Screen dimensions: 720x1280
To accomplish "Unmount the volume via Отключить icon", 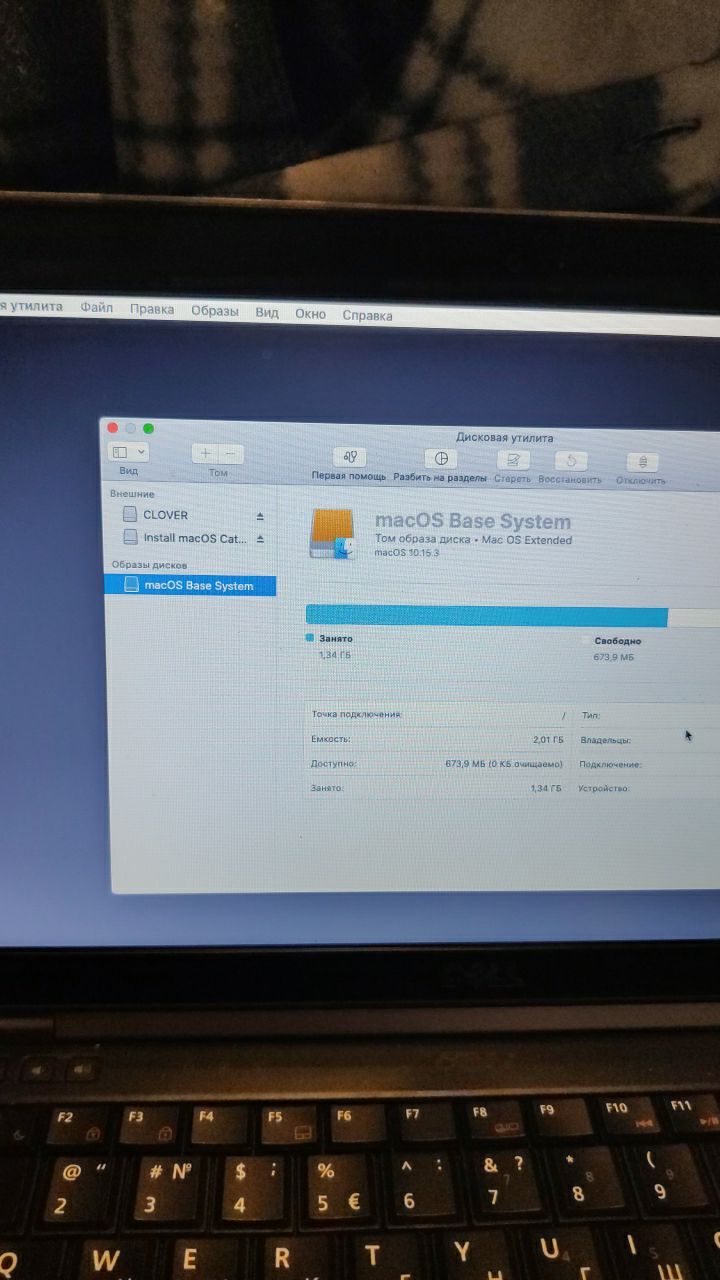I will pos(642,462).
